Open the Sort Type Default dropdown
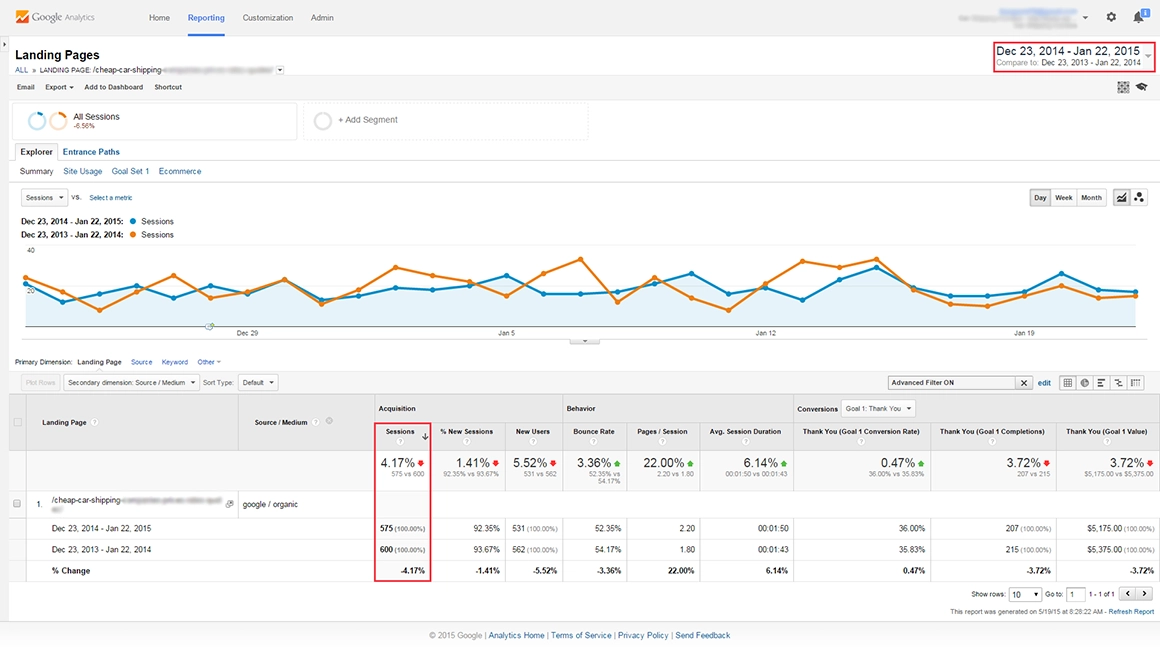The image size is (1160, 650). (258, 382)
